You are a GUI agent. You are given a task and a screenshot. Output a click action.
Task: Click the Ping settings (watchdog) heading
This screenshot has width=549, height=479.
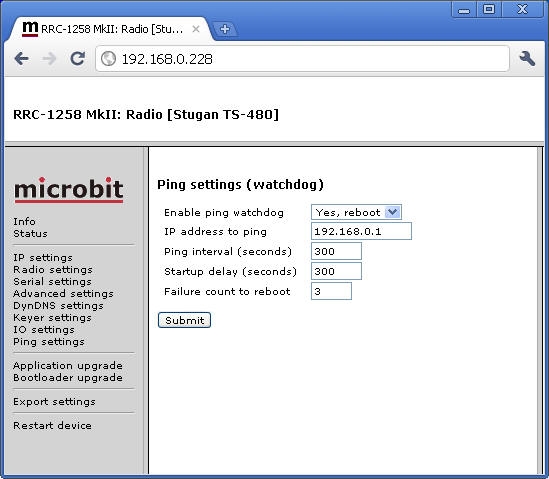tap(240, 185)
